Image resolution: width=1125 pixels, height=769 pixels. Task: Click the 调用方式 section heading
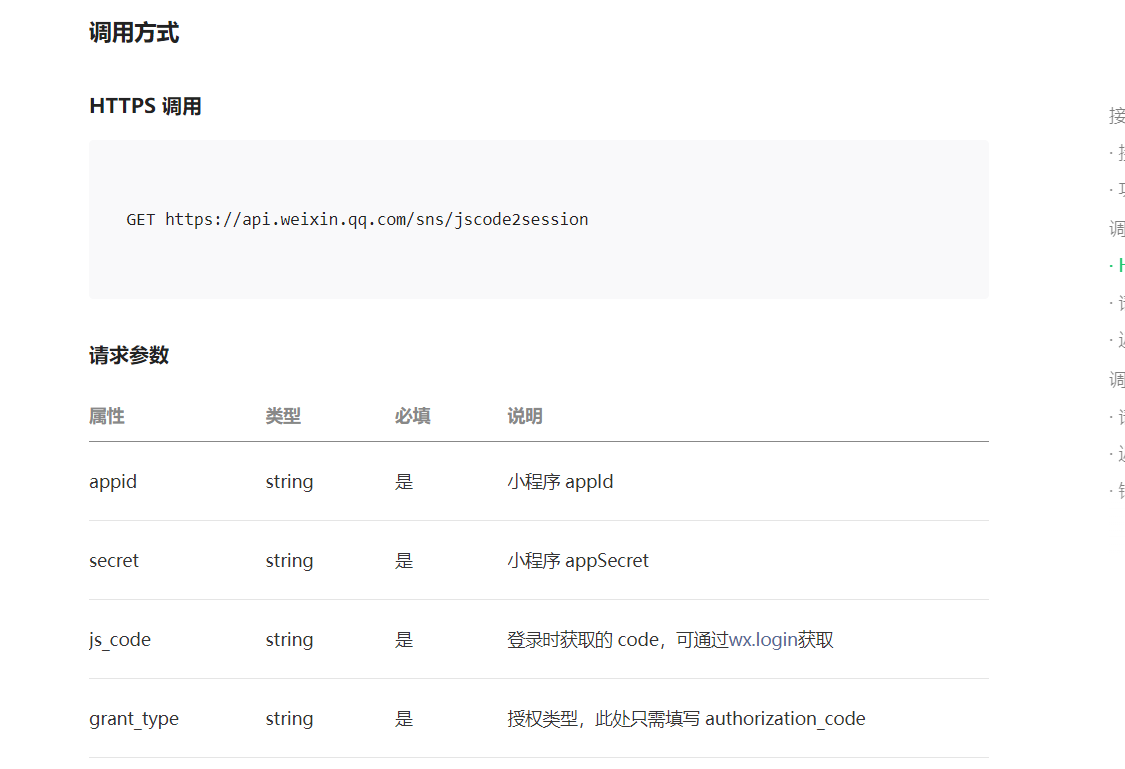(134, 33)
